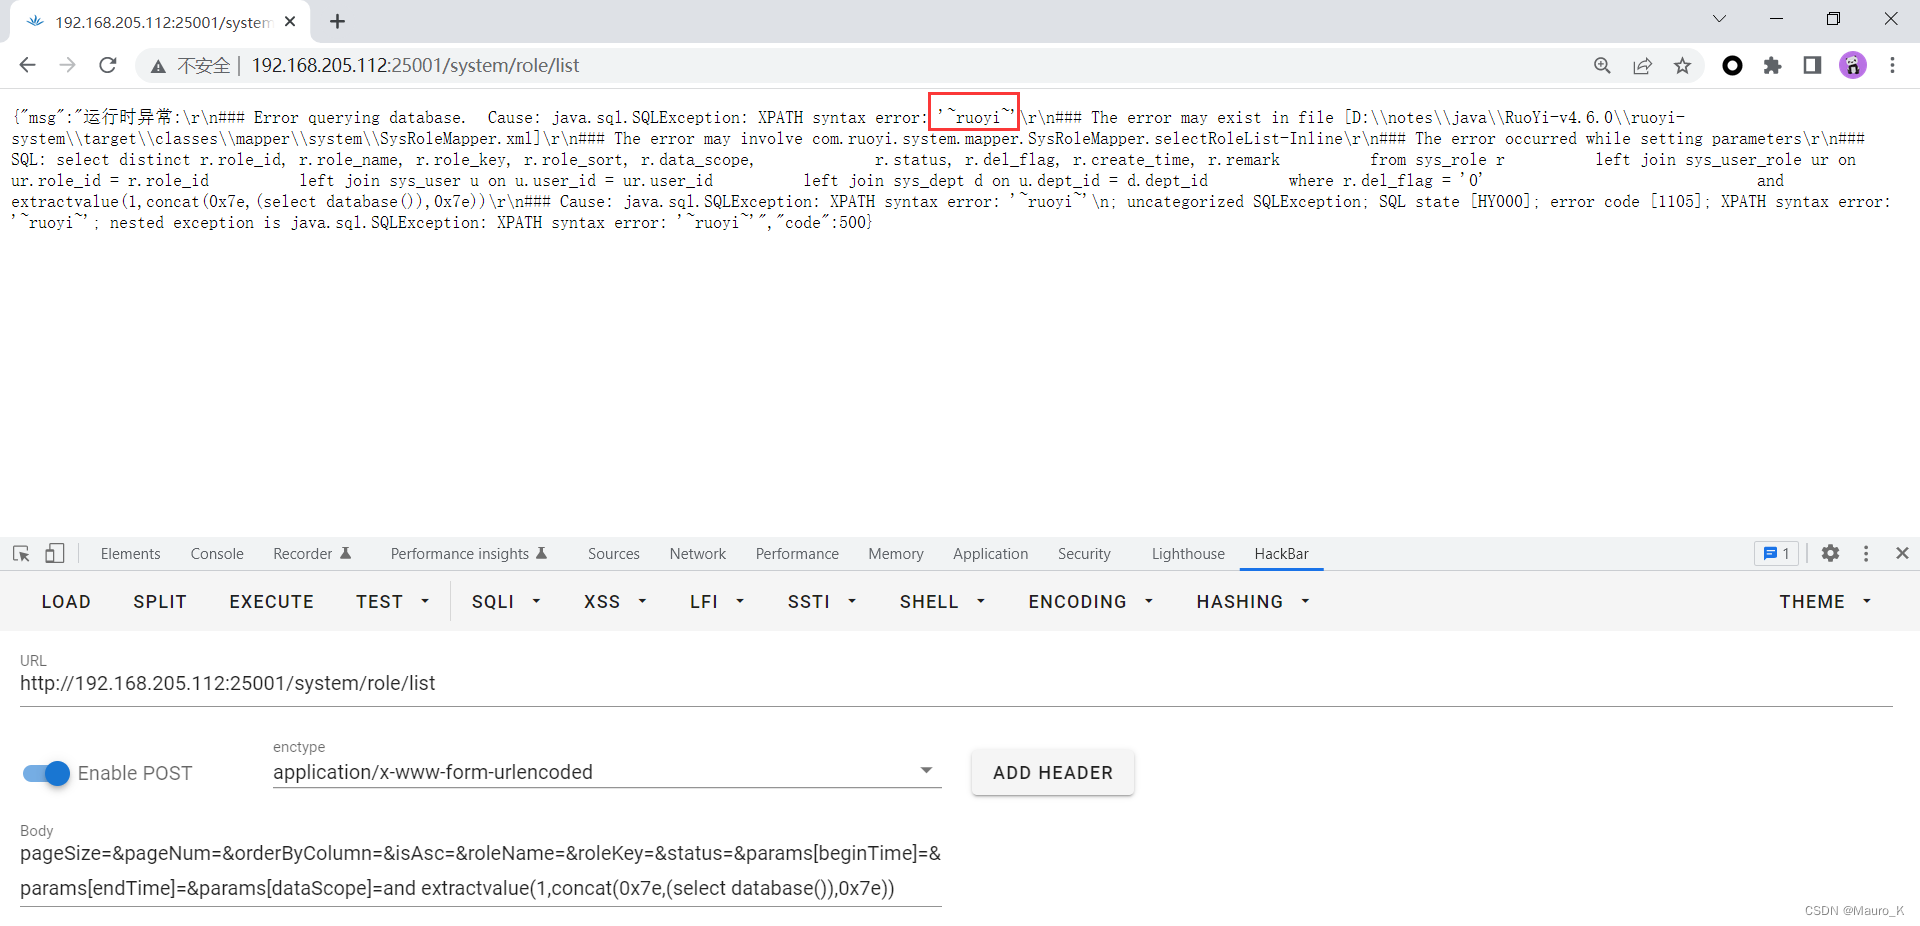
Task: Open the Lighthouse tab
Action: [1188, 554]
